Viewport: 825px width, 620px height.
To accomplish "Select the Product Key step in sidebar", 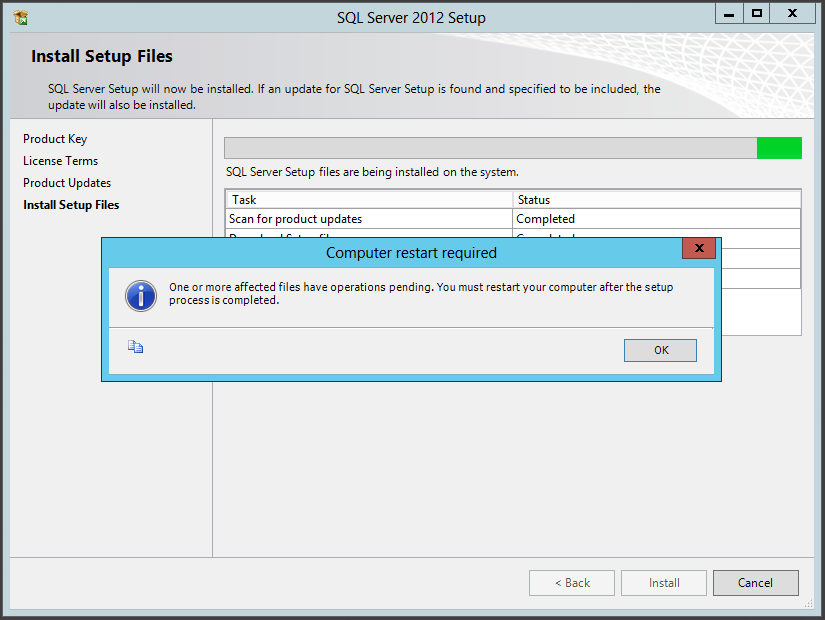I will tap(55, 139).
